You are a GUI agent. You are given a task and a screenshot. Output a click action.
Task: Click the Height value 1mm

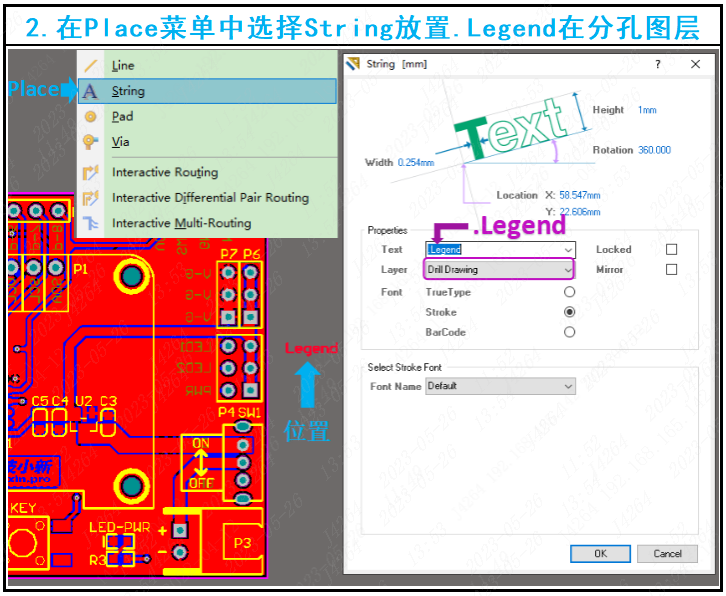(647, 110)
